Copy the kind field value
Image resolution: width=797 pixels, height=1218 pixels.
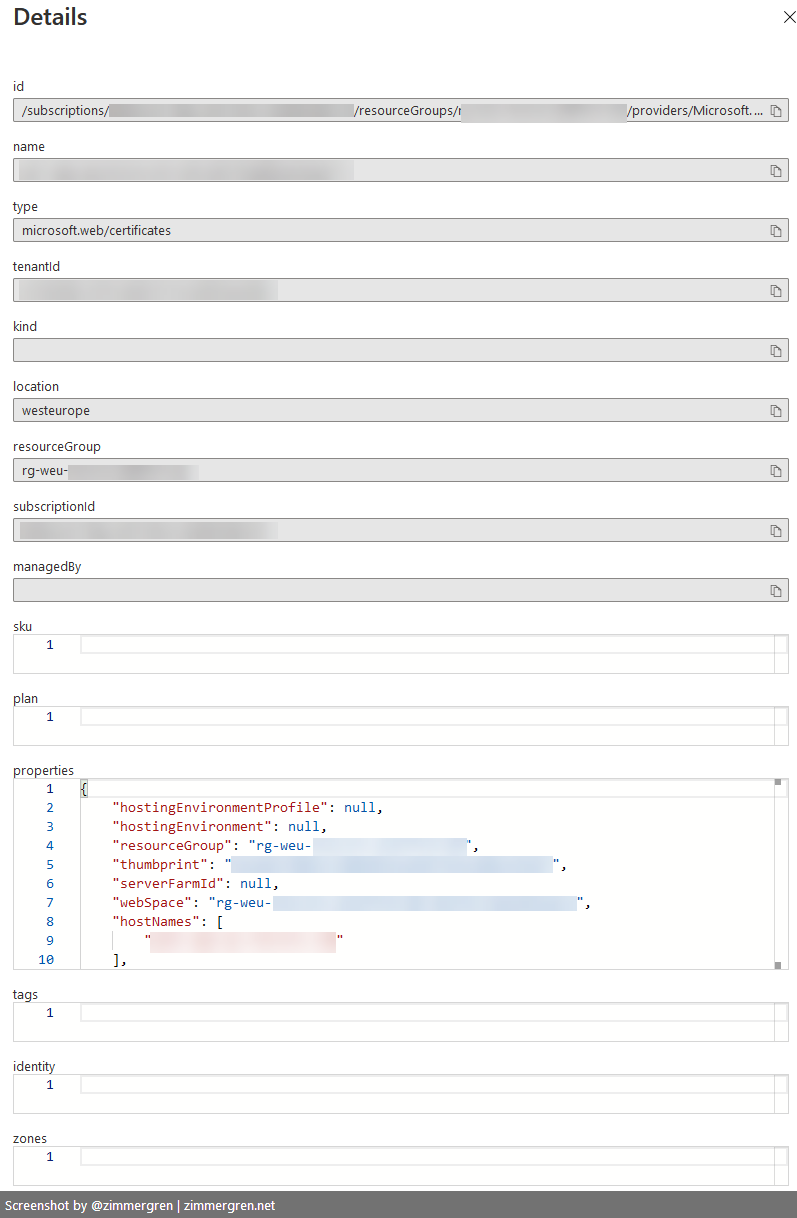(775, 351)
